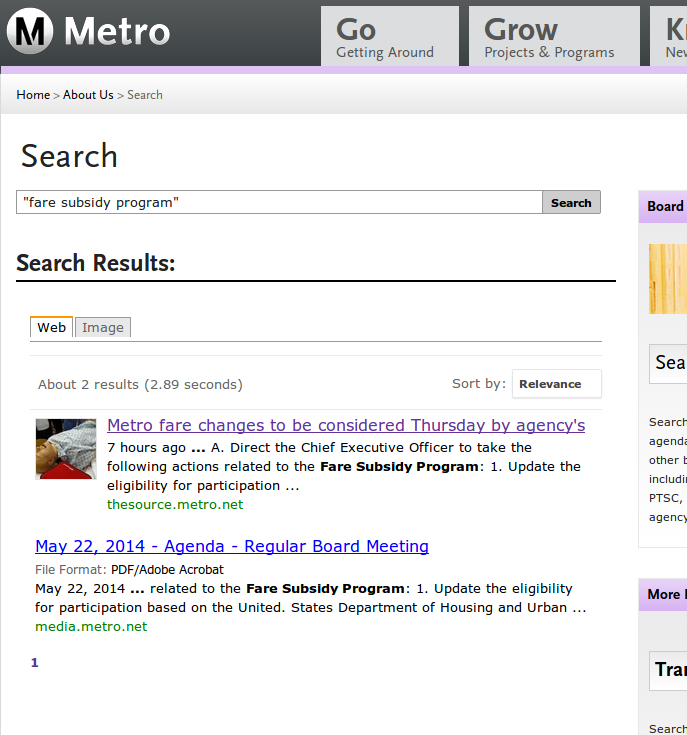Viewport: 687px width, 735px height.
Task: Open About Us breadcrumb link
Action: (x=88, y=95)
